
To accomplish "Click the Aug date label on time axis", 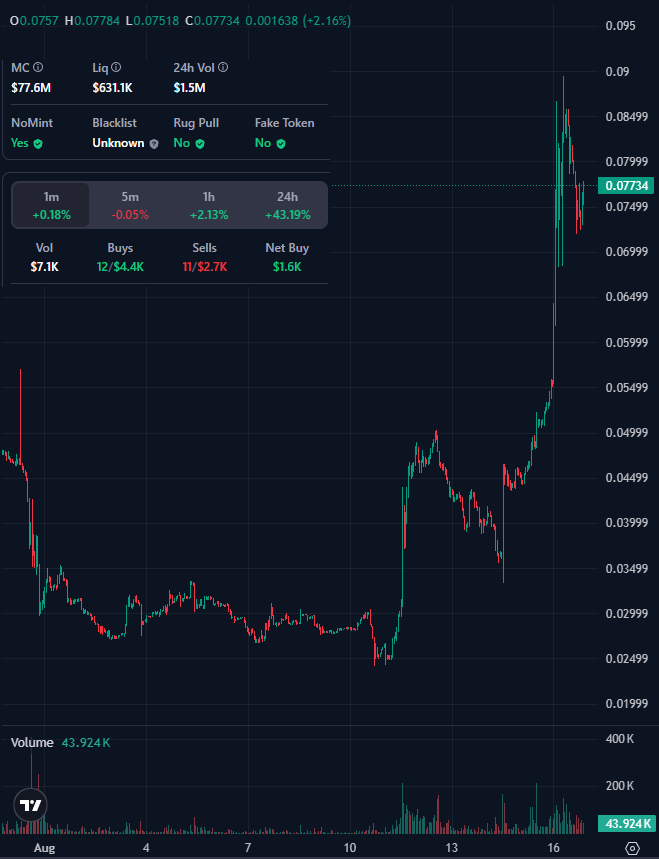I will (44, 848).
